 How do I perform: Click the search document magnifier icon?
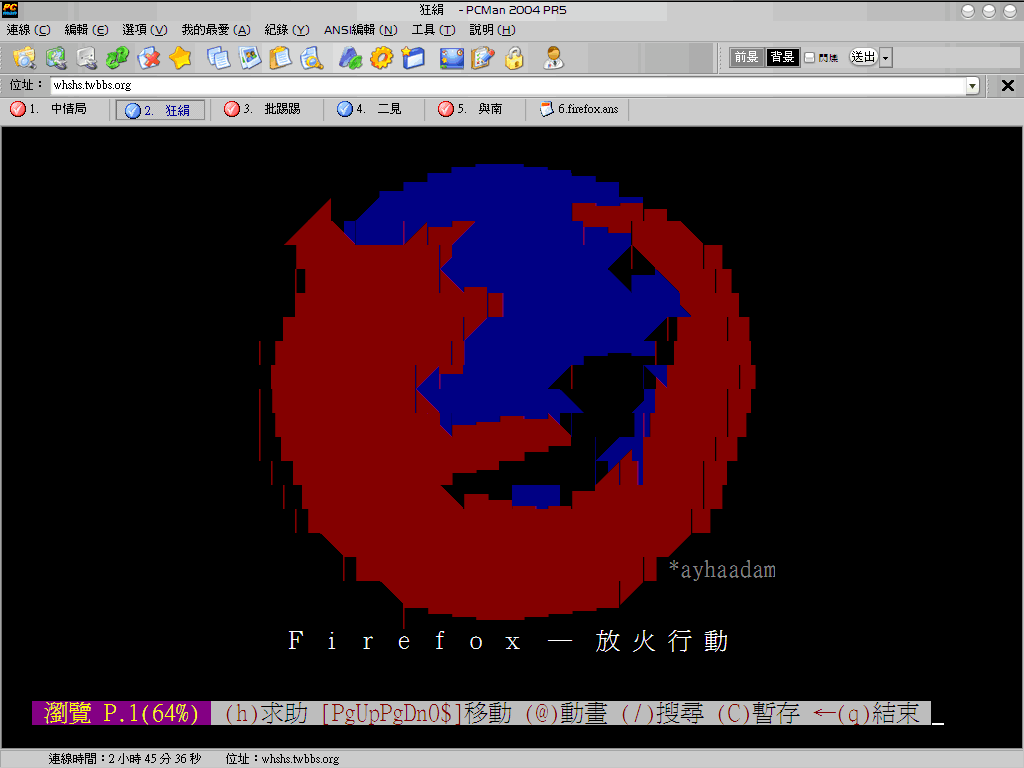click(312, 57)
